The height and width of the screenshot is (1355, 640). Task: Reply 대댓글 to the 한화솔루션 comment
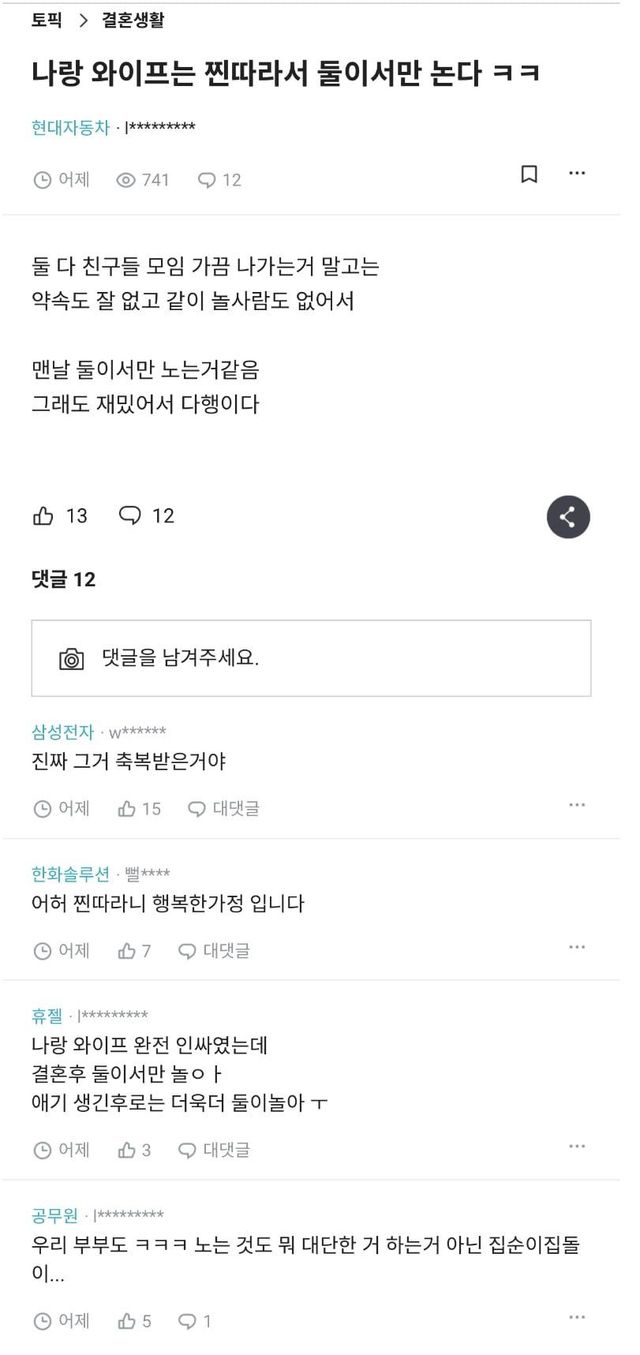click(x=214, y=951)
